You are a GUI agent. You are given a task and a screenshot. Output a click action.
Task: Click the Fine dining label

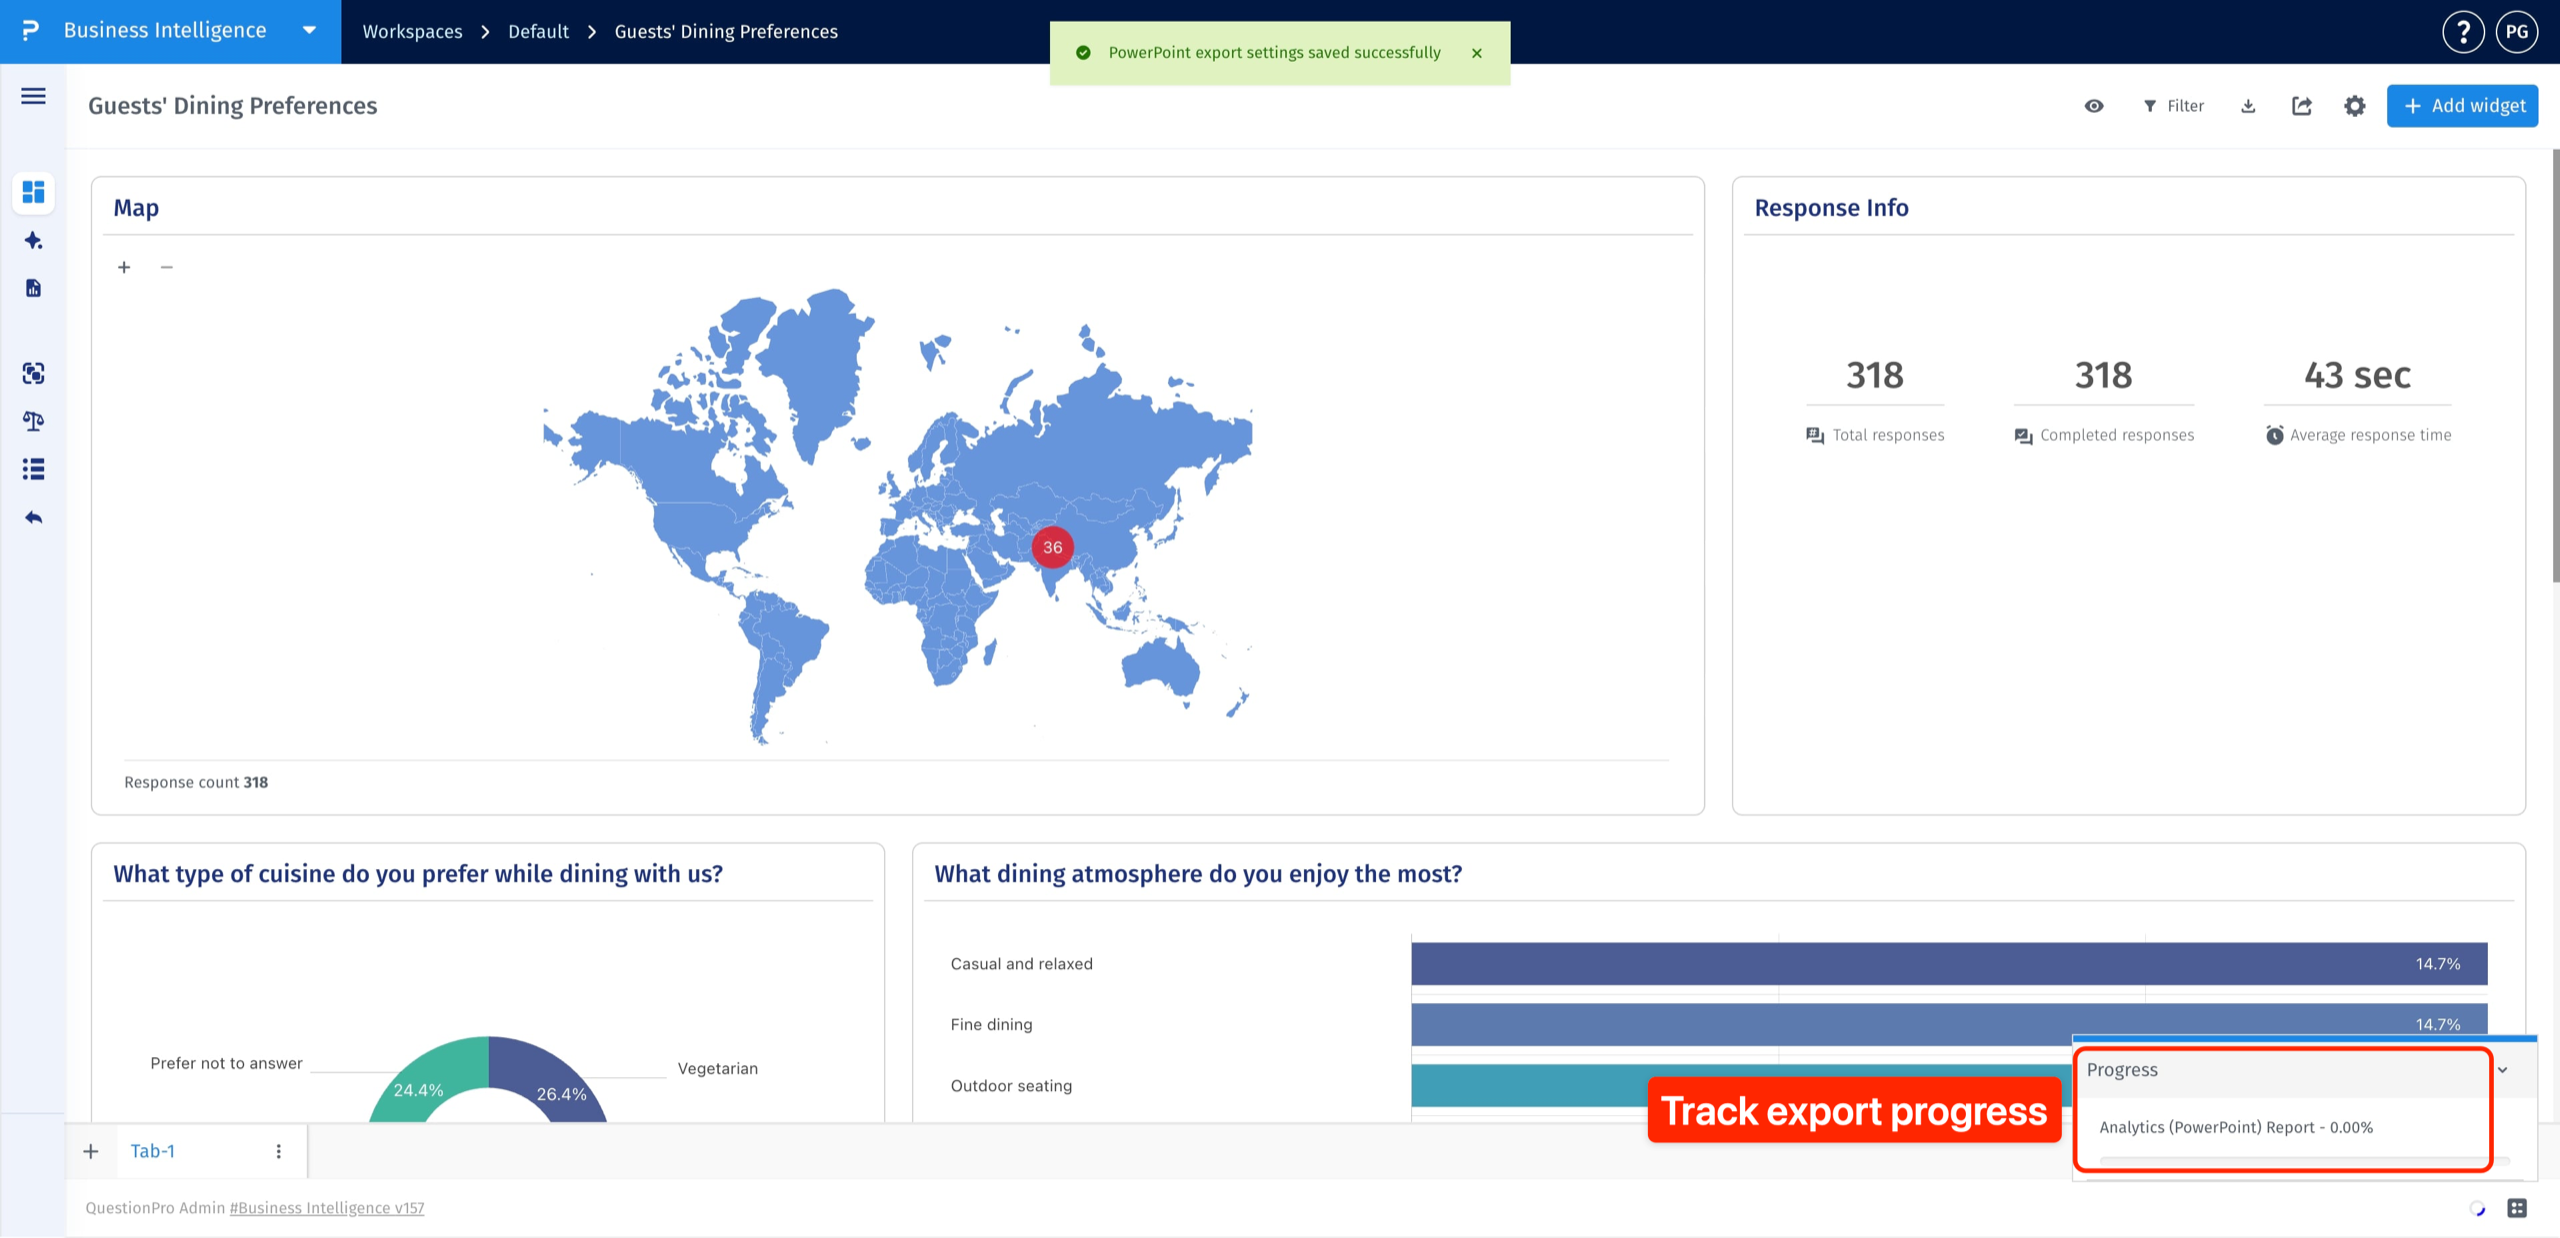point(991,1024)
